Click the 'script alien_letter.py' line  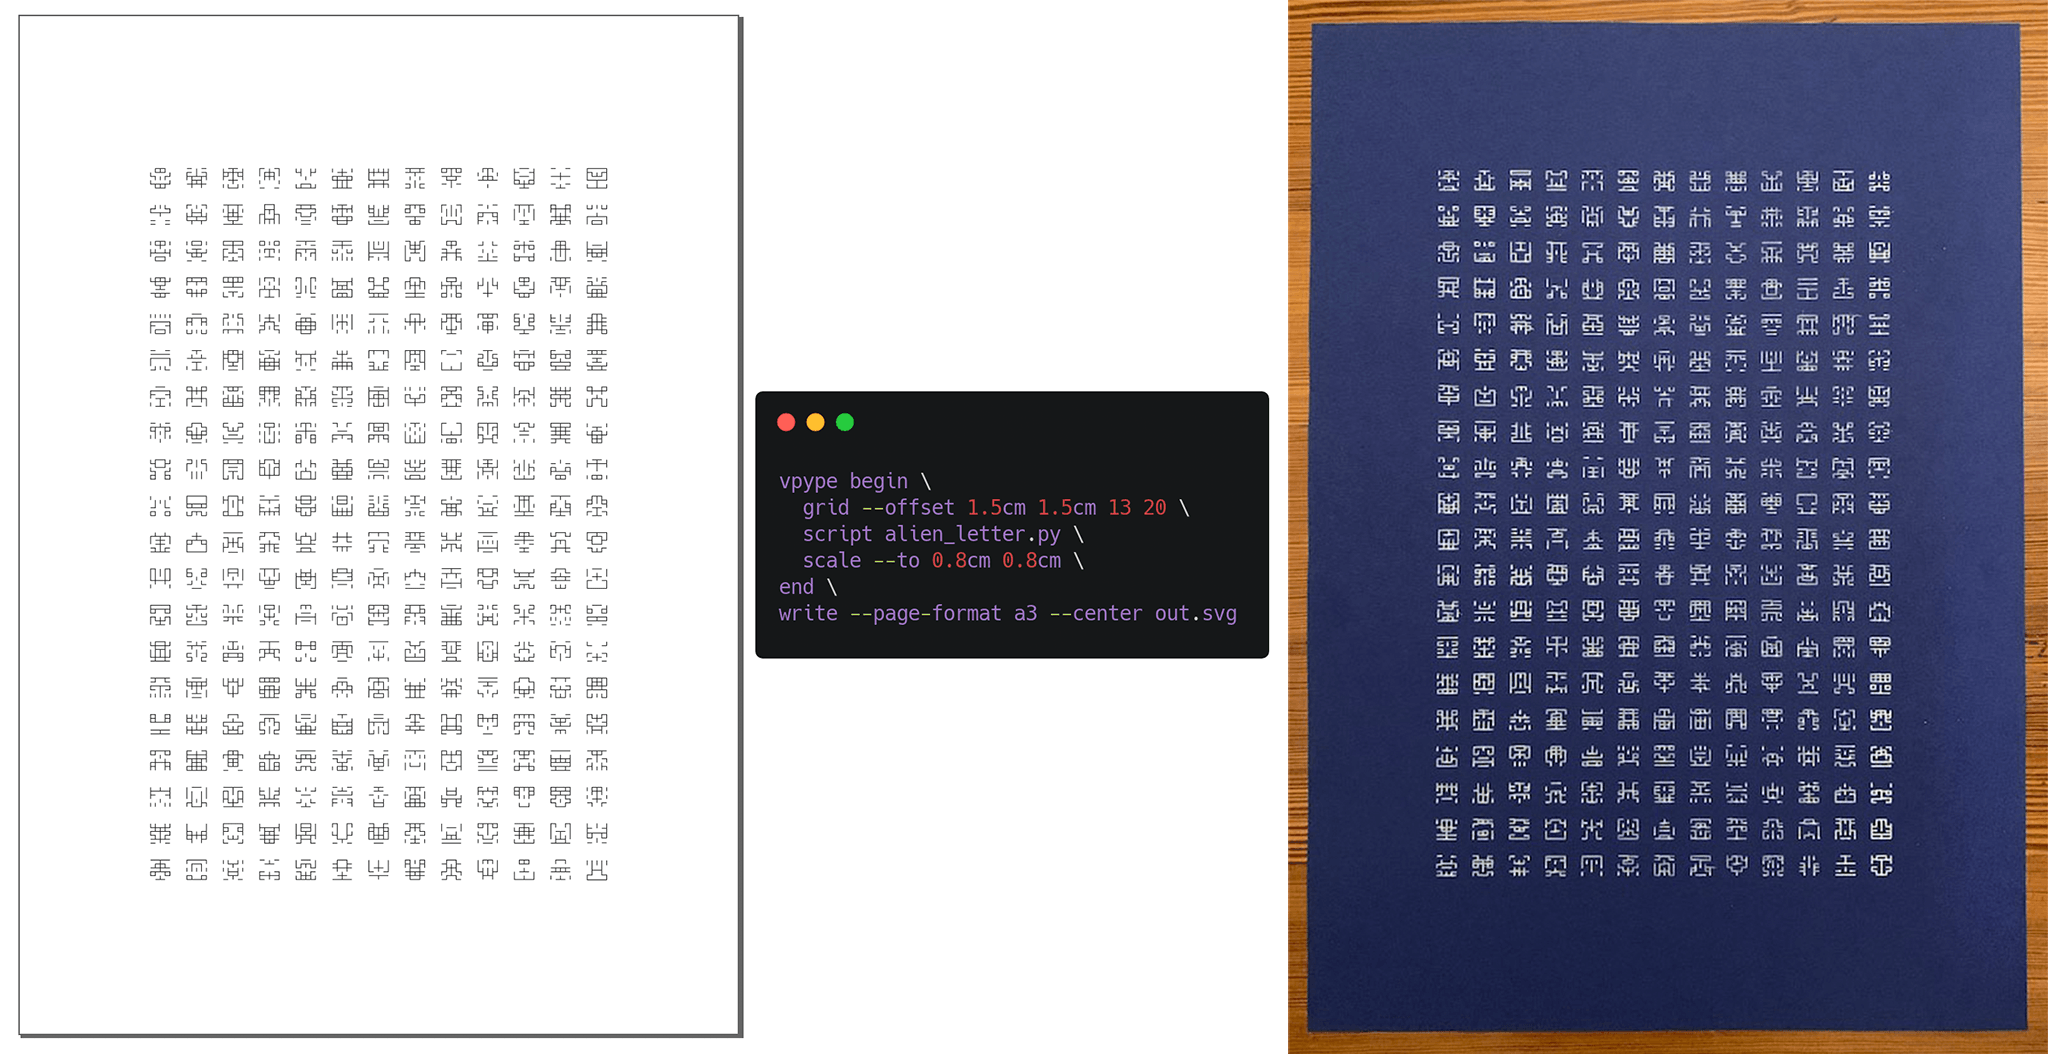tap(942, 534)
